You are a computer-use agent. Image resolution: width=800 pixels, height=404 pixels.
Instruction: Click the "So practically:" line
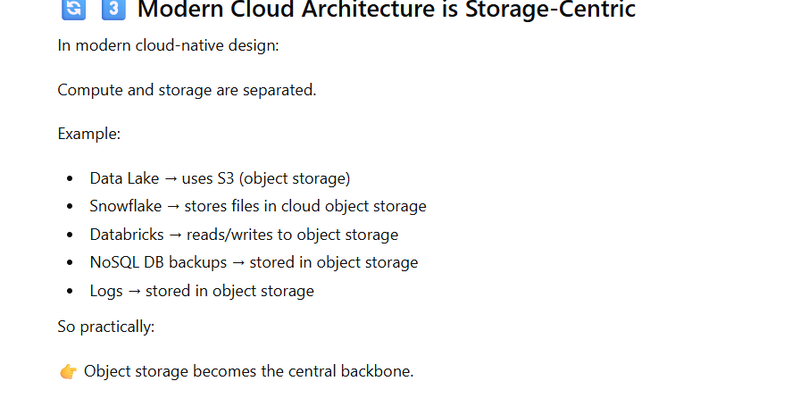pos(106,327)
